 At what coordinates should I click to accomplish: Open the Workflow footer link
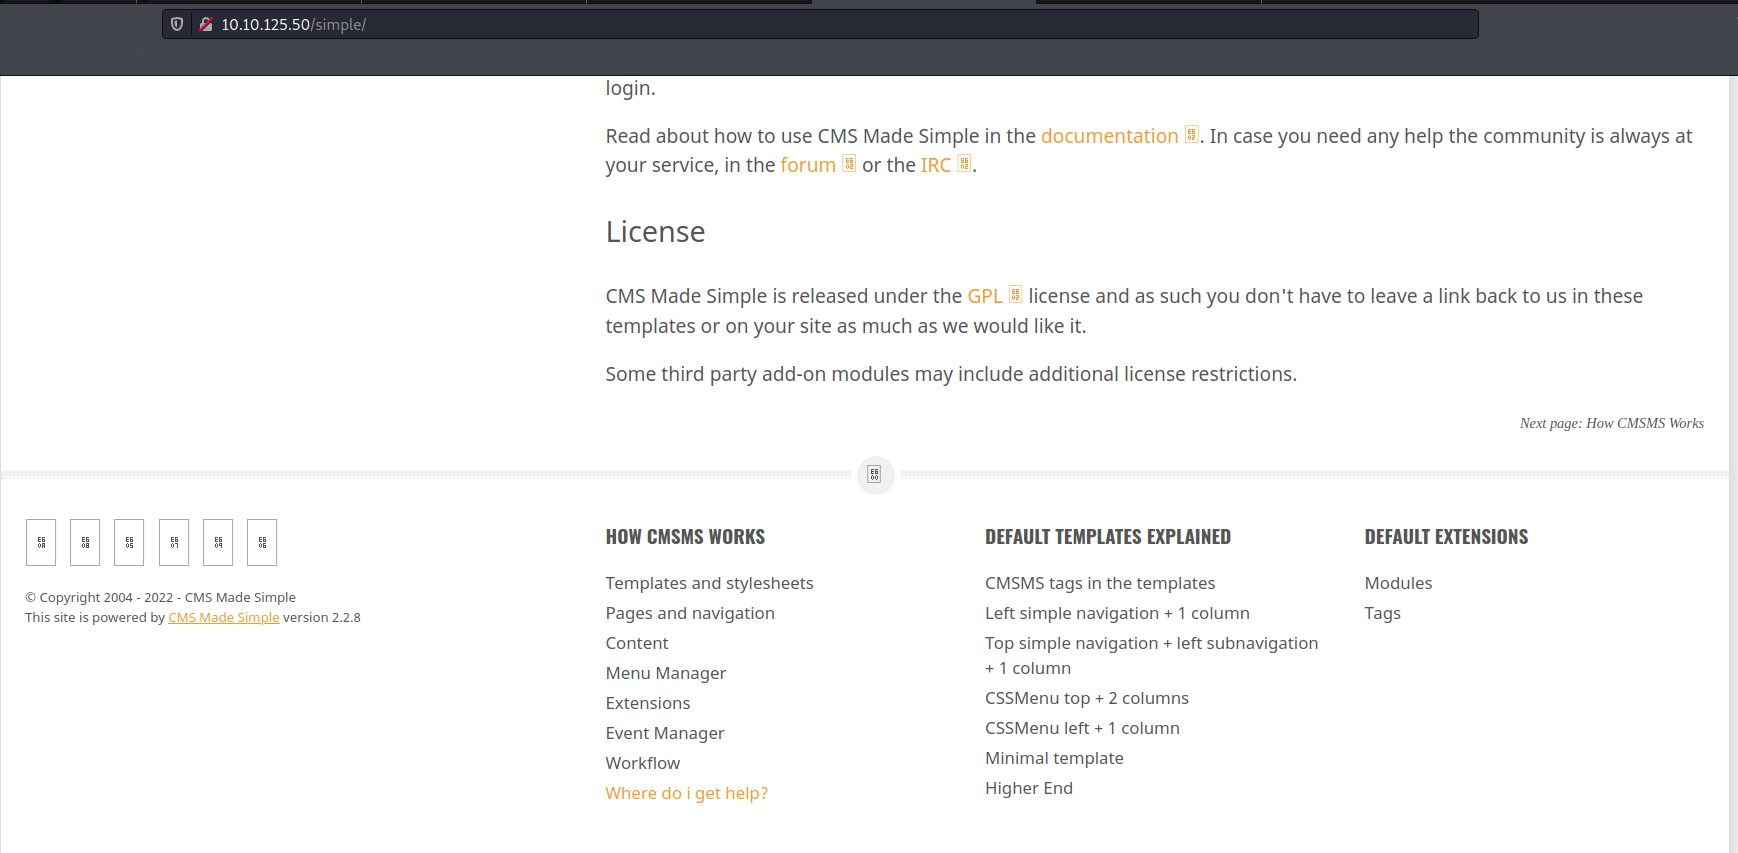[x=643, y=763]
